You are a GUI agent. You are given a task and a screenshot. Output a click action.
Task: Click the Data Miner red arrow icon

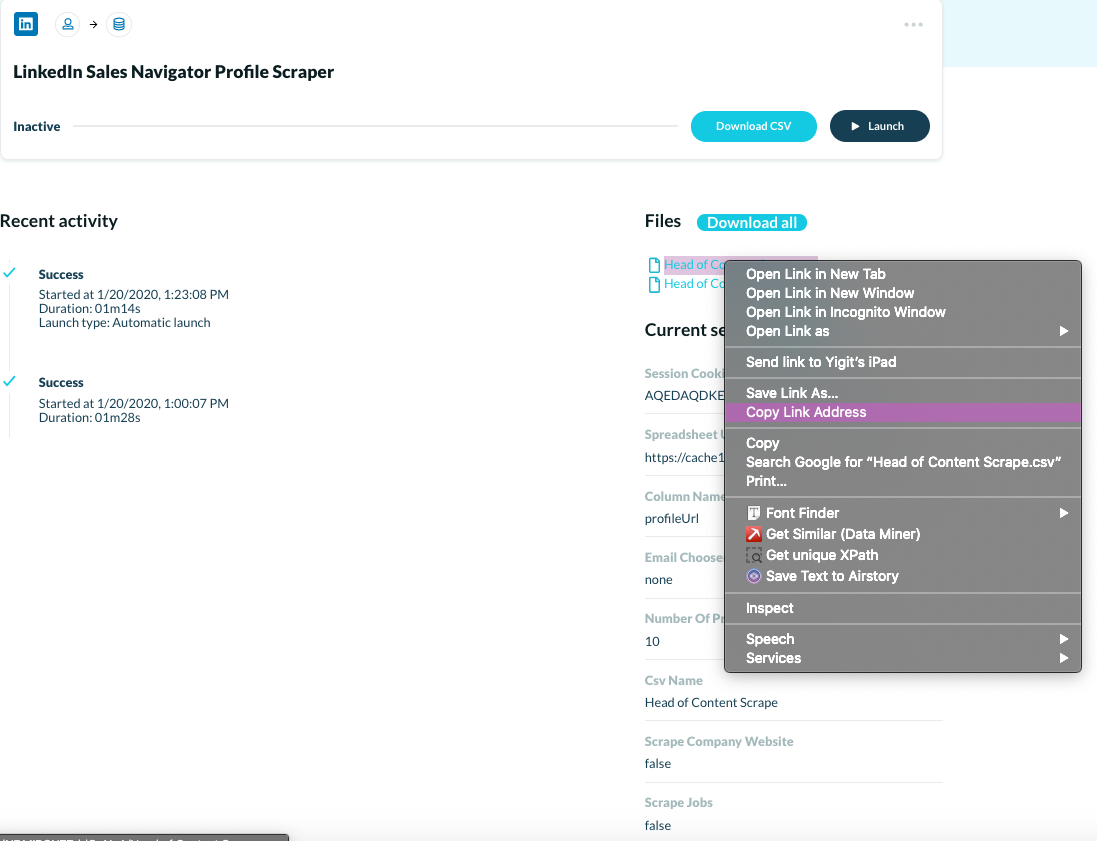pyautogui.click(x=753, y=534)
